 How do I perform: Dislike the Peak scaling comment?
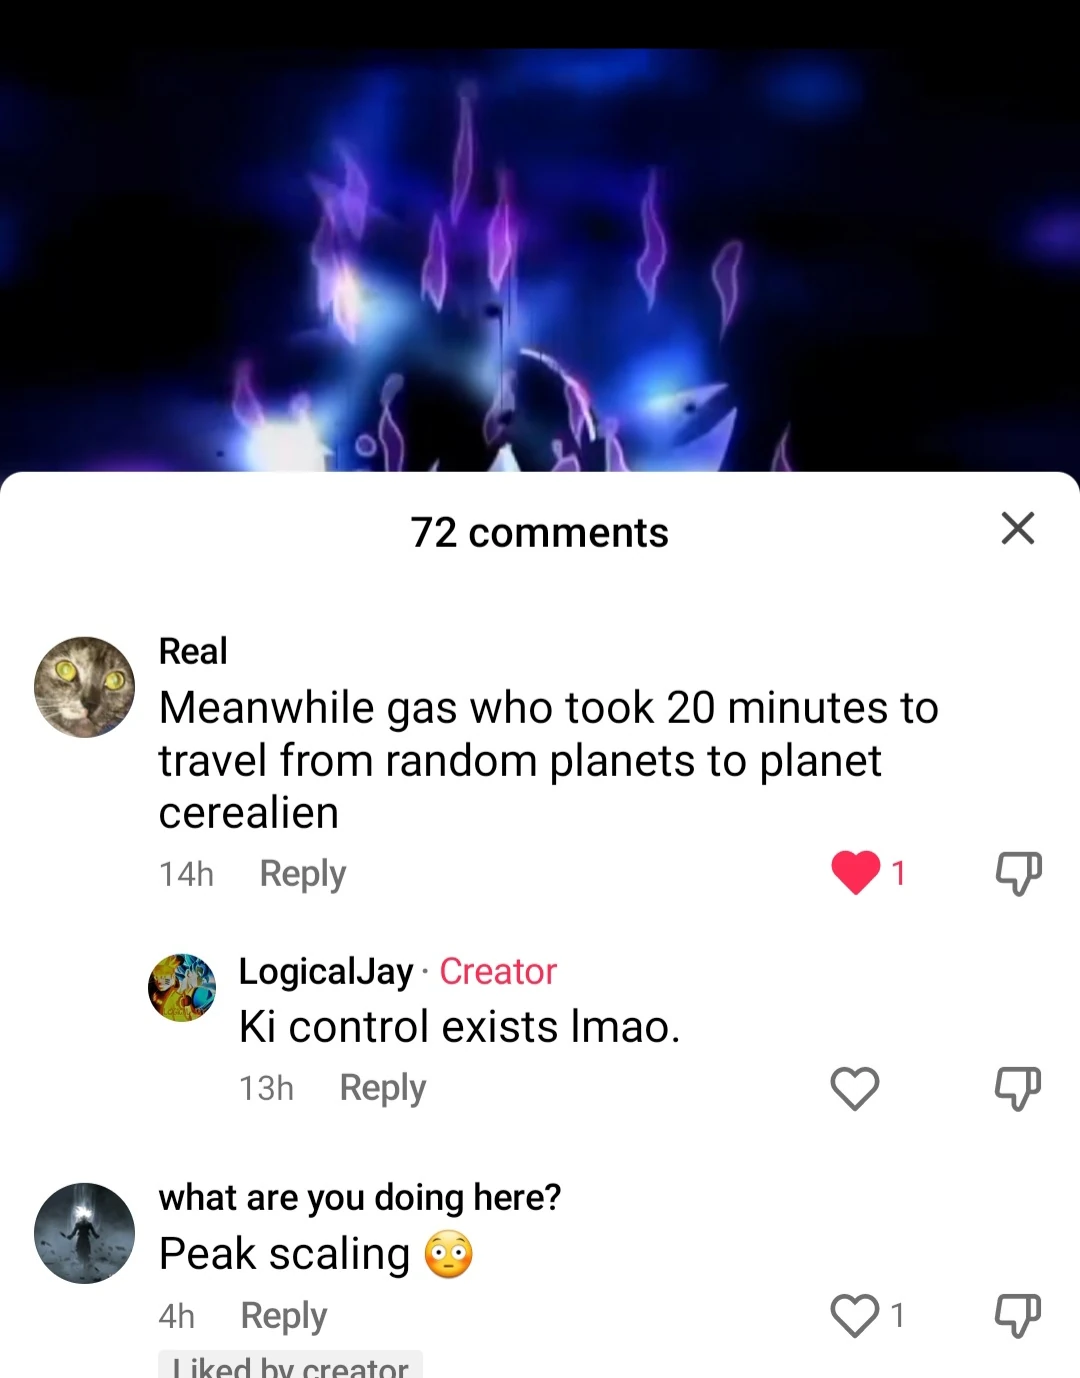[1018, 1315]
